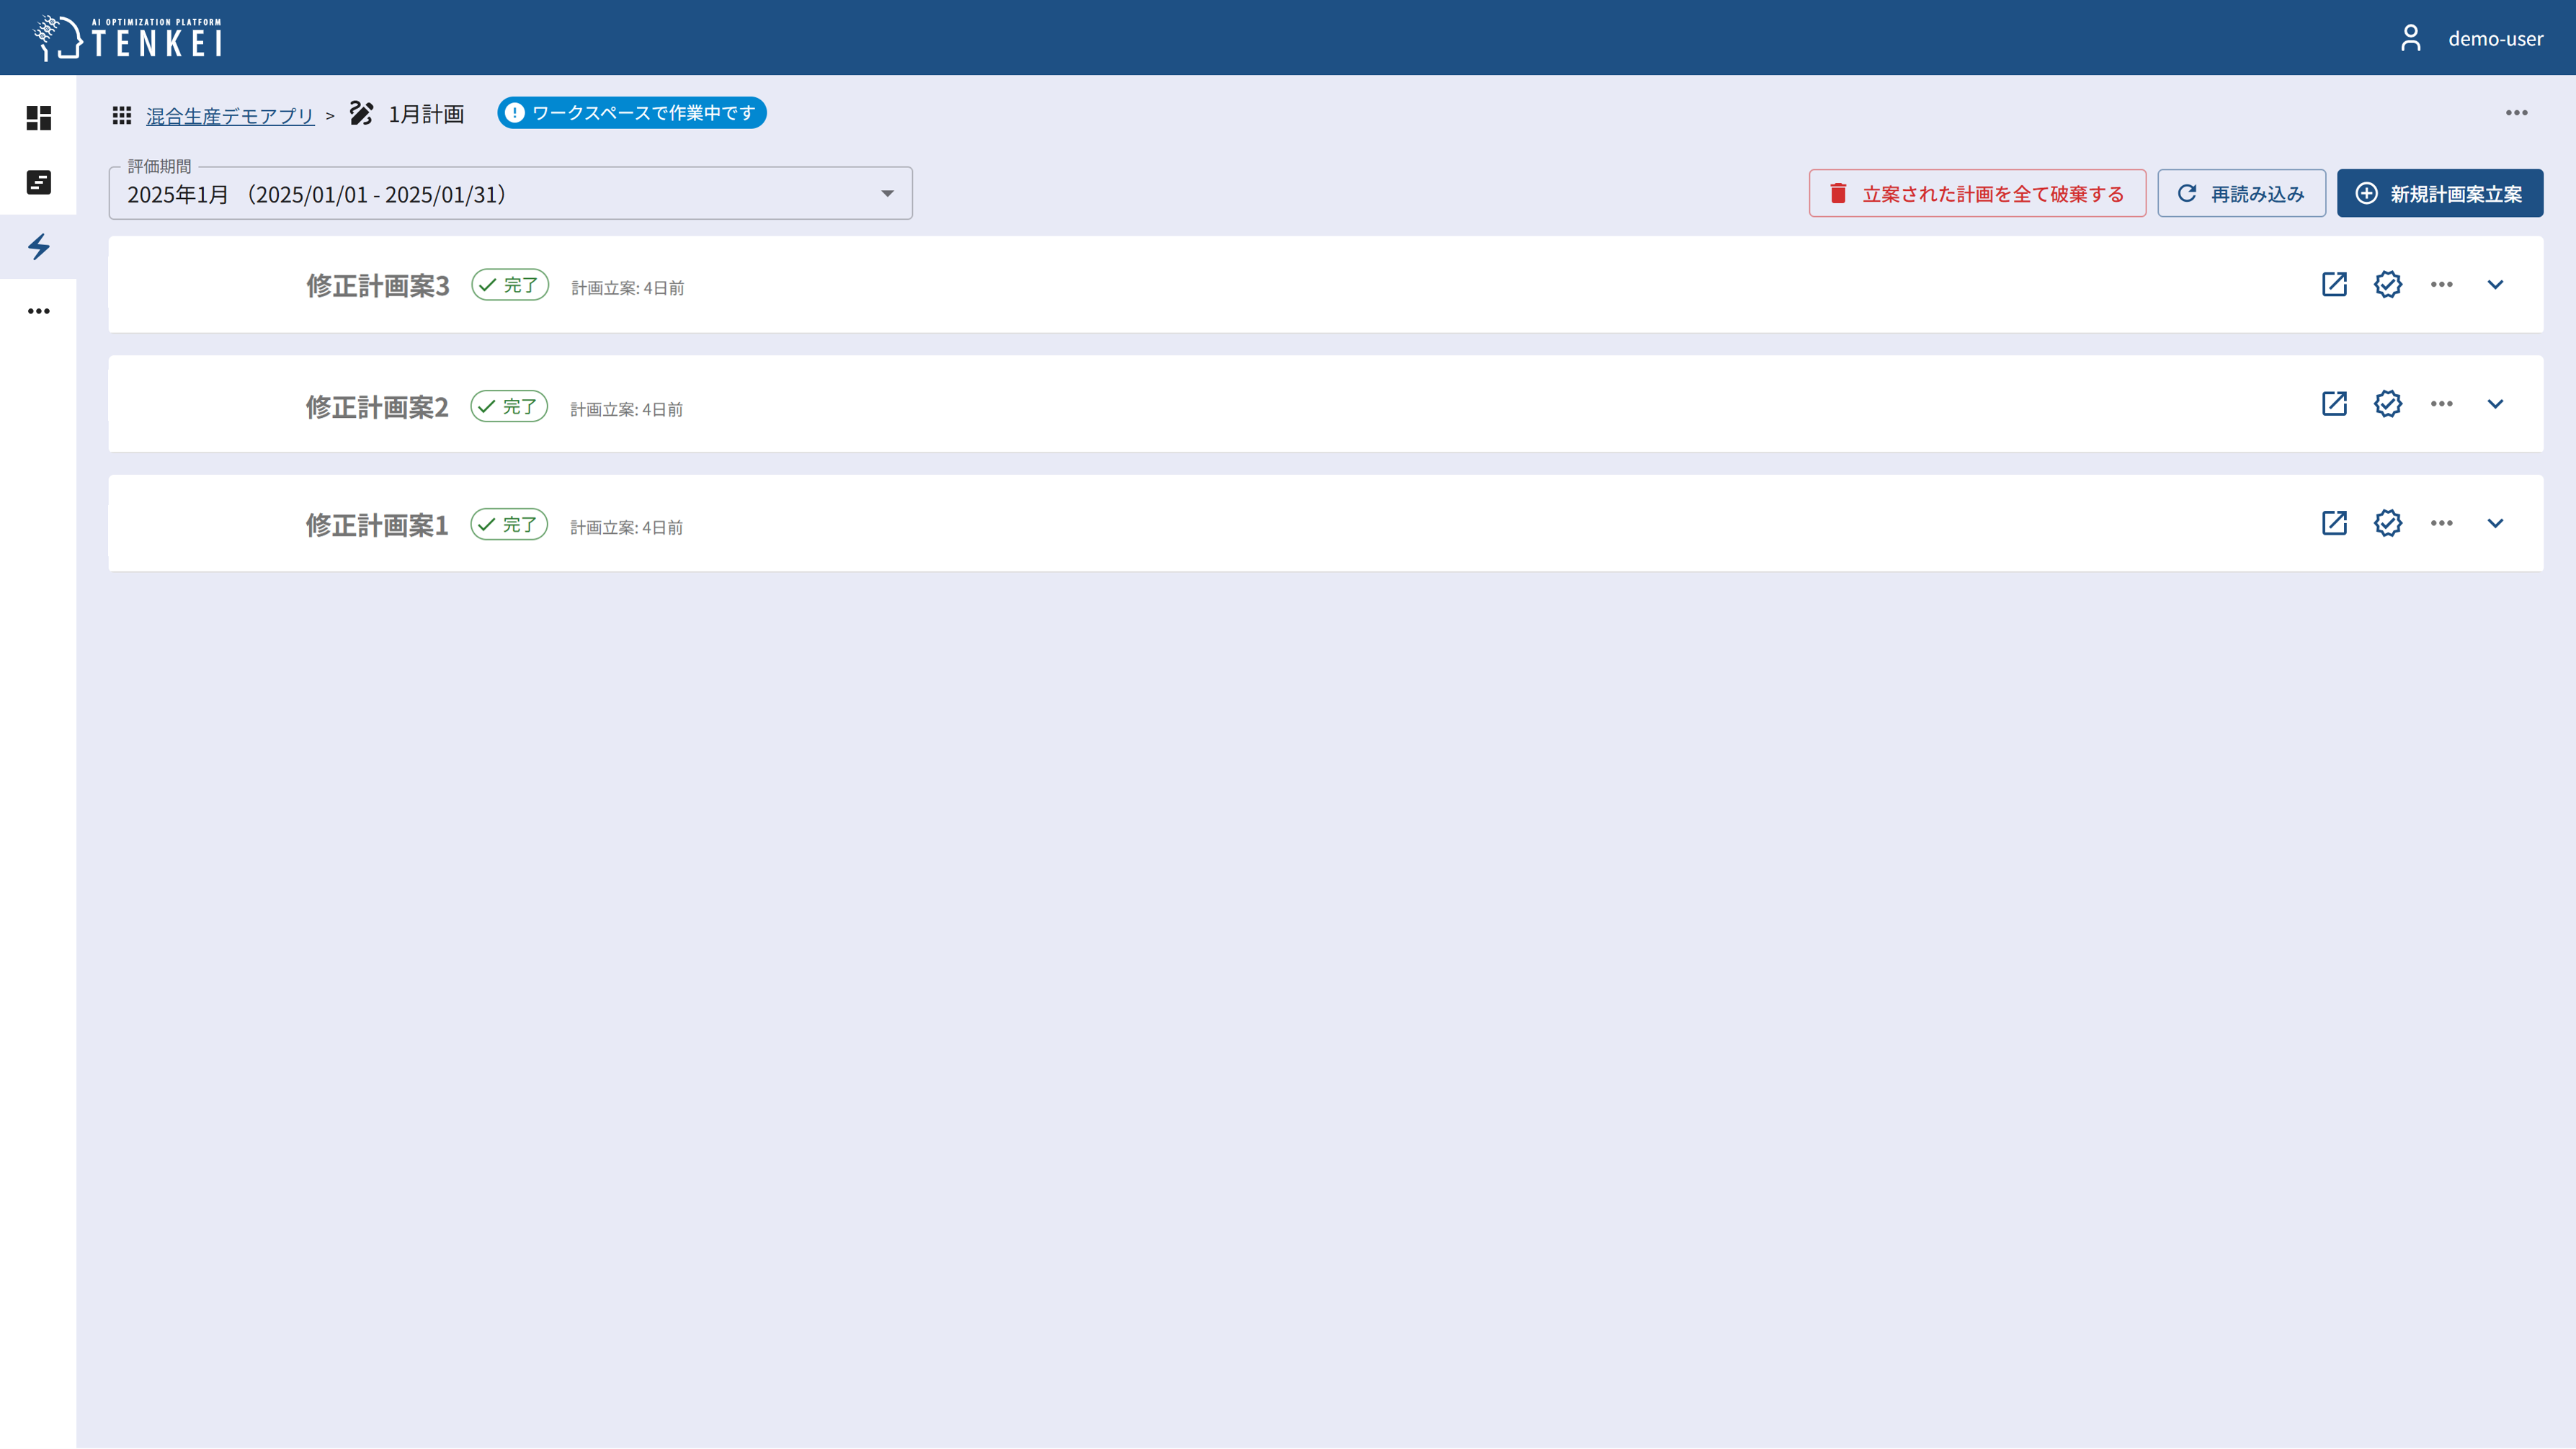This screenshot has width=2576, height=1449.
Task: Expand the 修正計画案3 row chevron
Action: click(x=2495, y=284)
